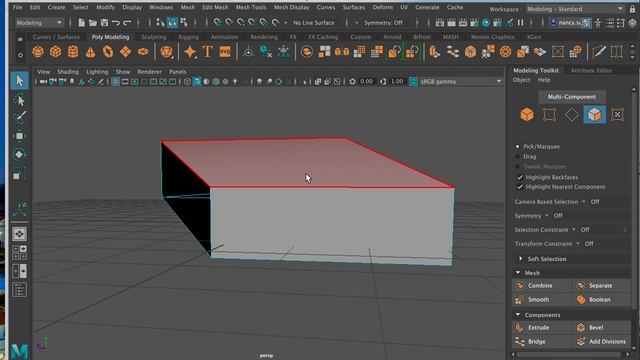
Task: Pick Face selection mode icon
Action: coord(594,115)
